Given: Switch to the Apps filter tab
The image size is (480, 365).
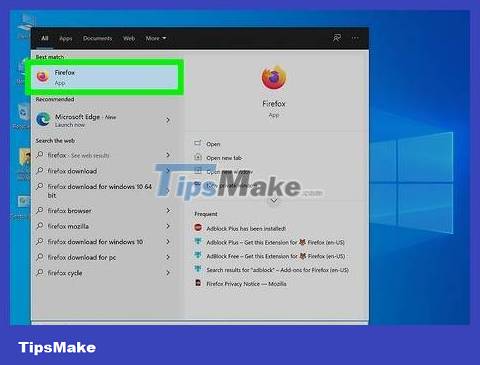Looking at the screenshot, I should [x=66, y=38].
